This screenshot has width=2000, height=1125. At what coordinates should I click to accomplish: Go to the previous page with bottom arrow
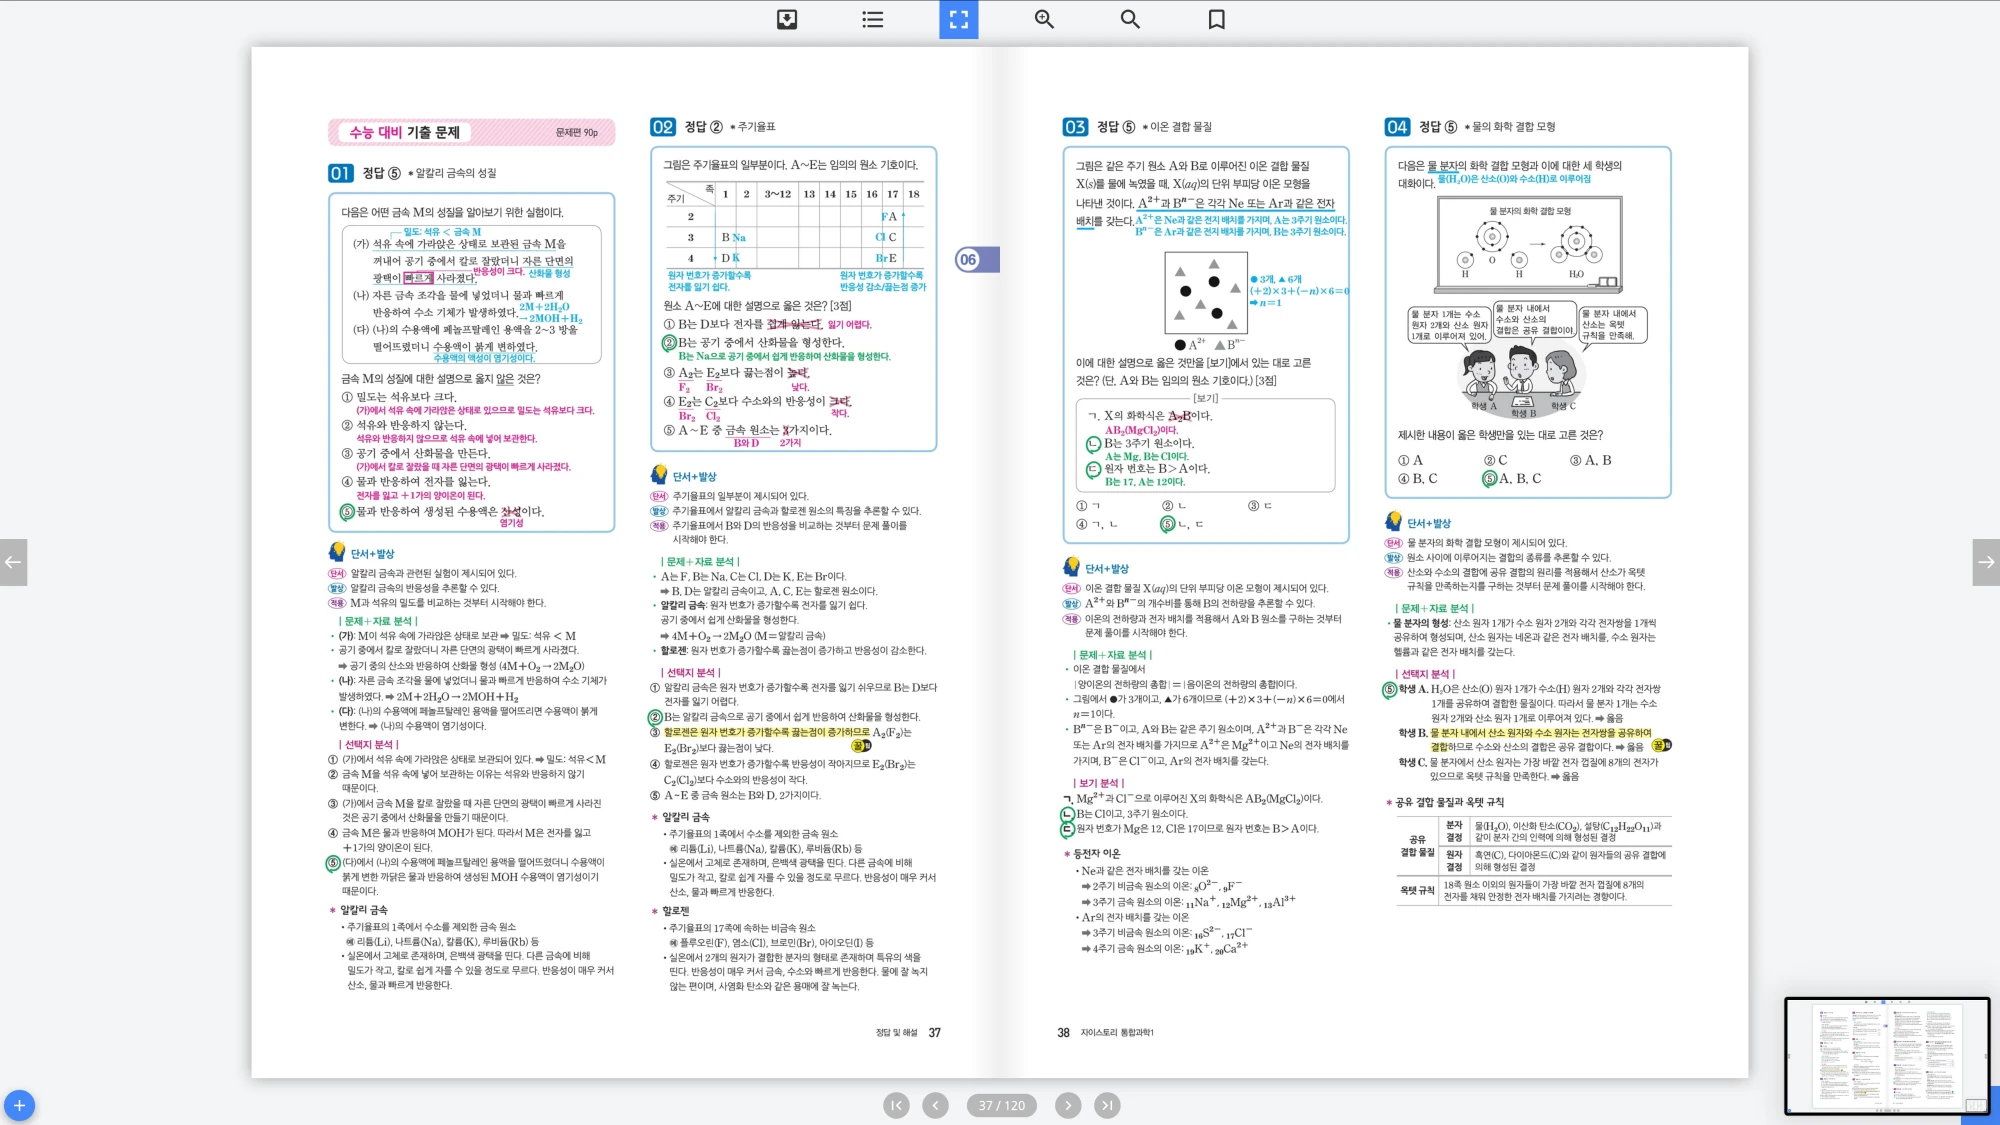coord(935,1105)
